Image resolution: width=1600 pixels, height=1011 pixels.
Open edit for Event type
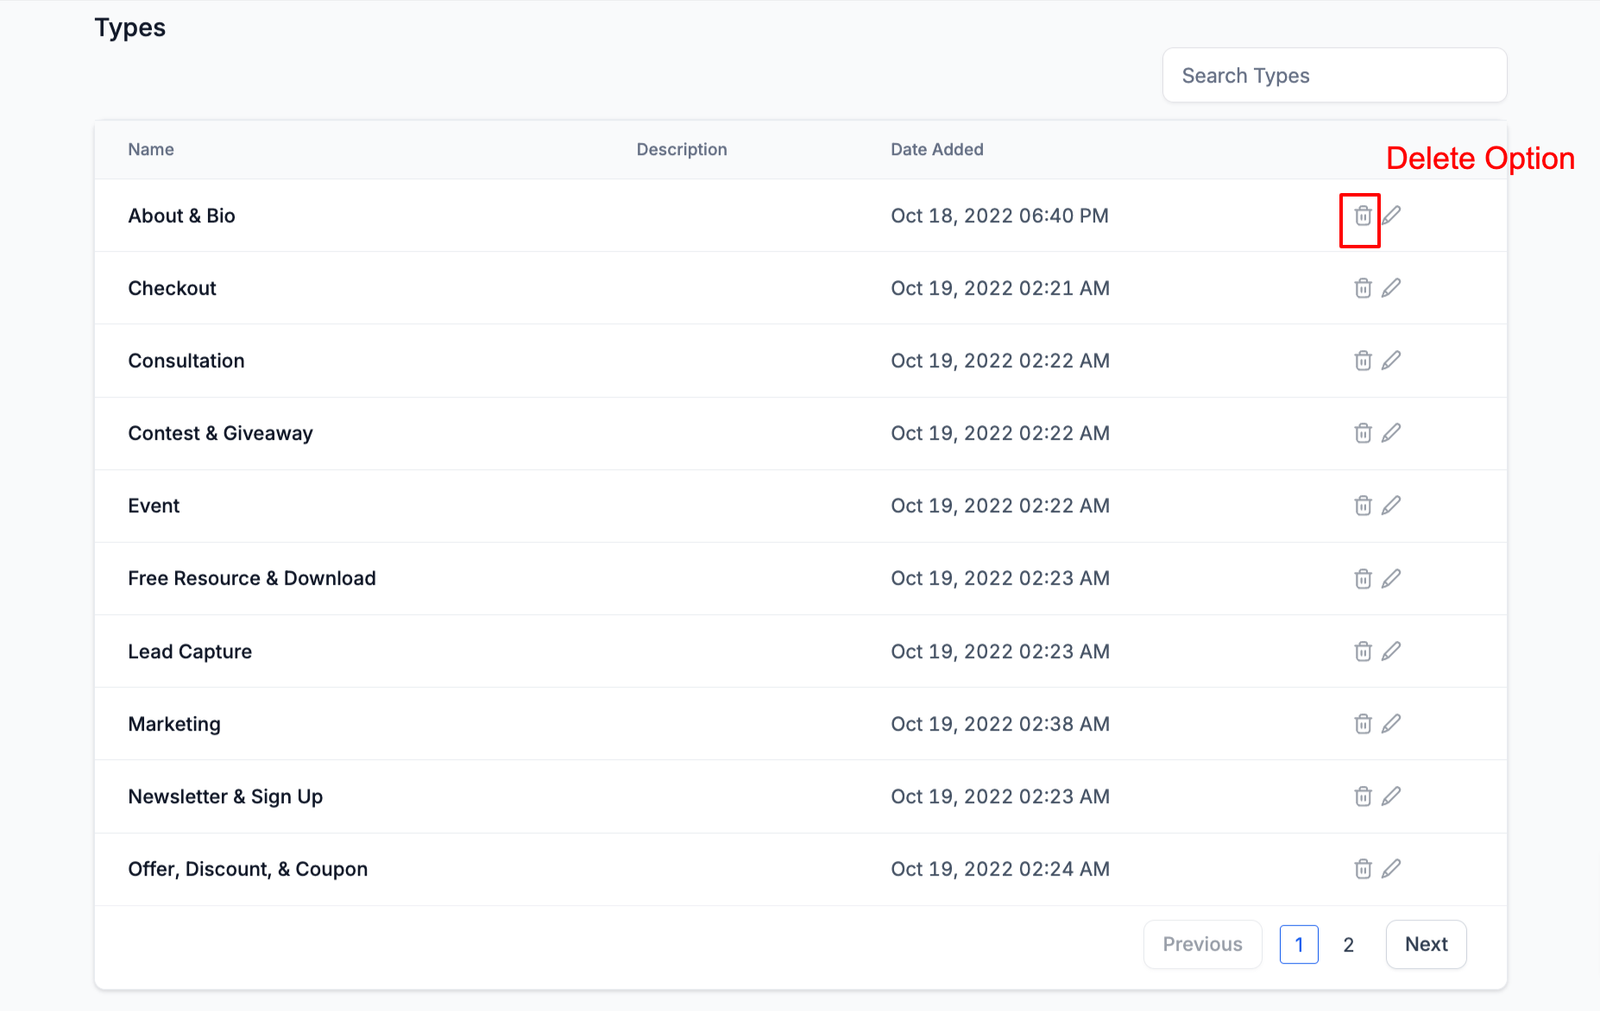(1391, 505)
